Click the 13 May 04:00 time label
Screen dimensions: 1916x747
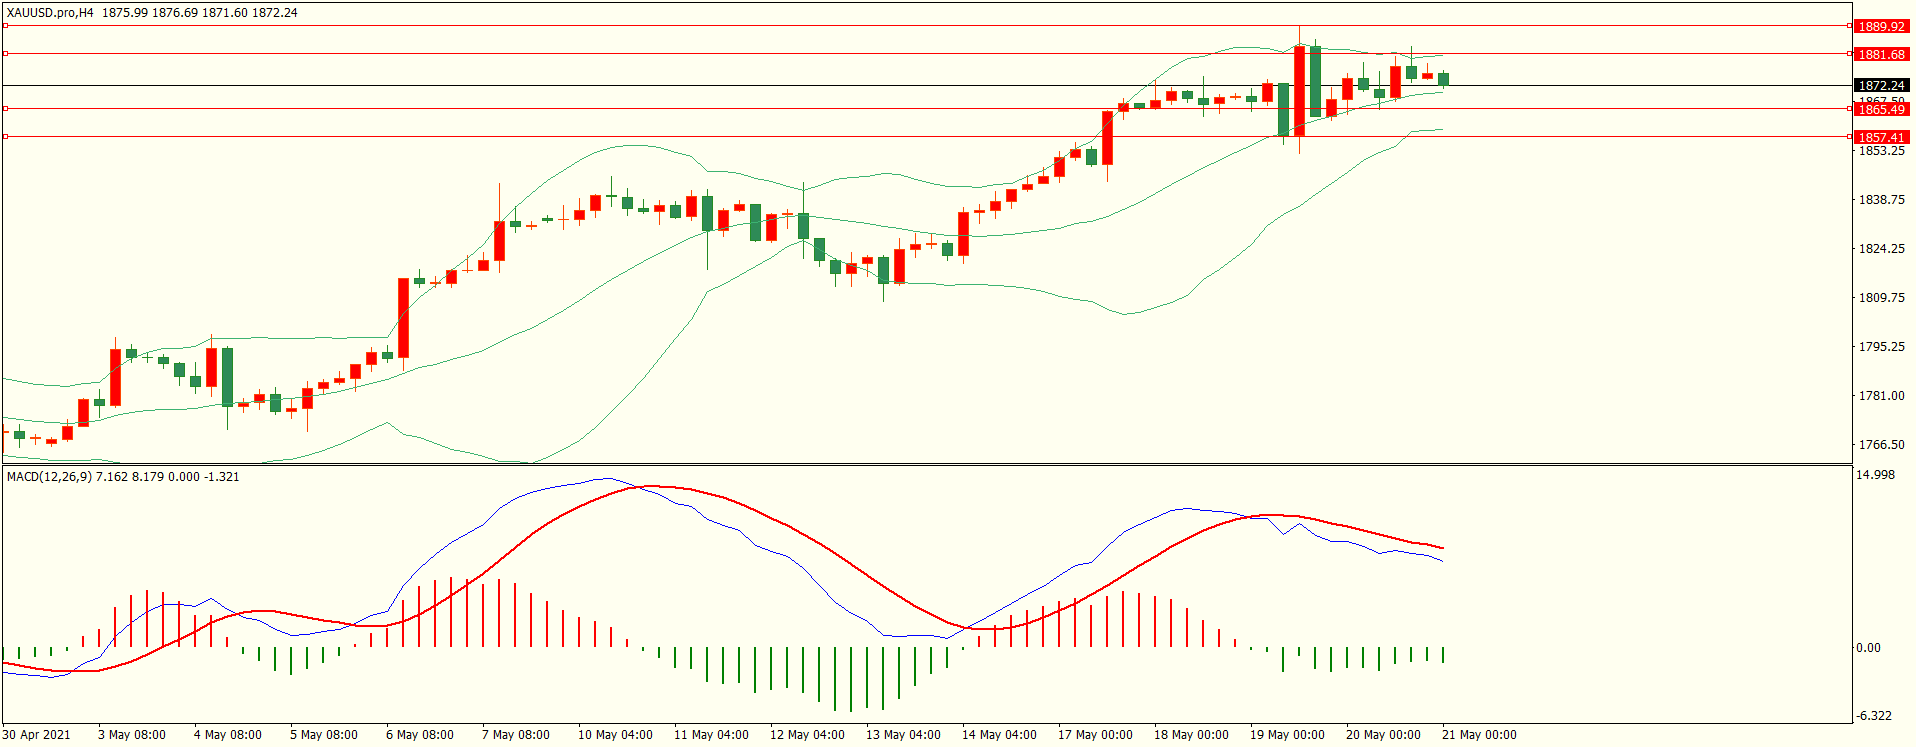(x=903, y=735)
